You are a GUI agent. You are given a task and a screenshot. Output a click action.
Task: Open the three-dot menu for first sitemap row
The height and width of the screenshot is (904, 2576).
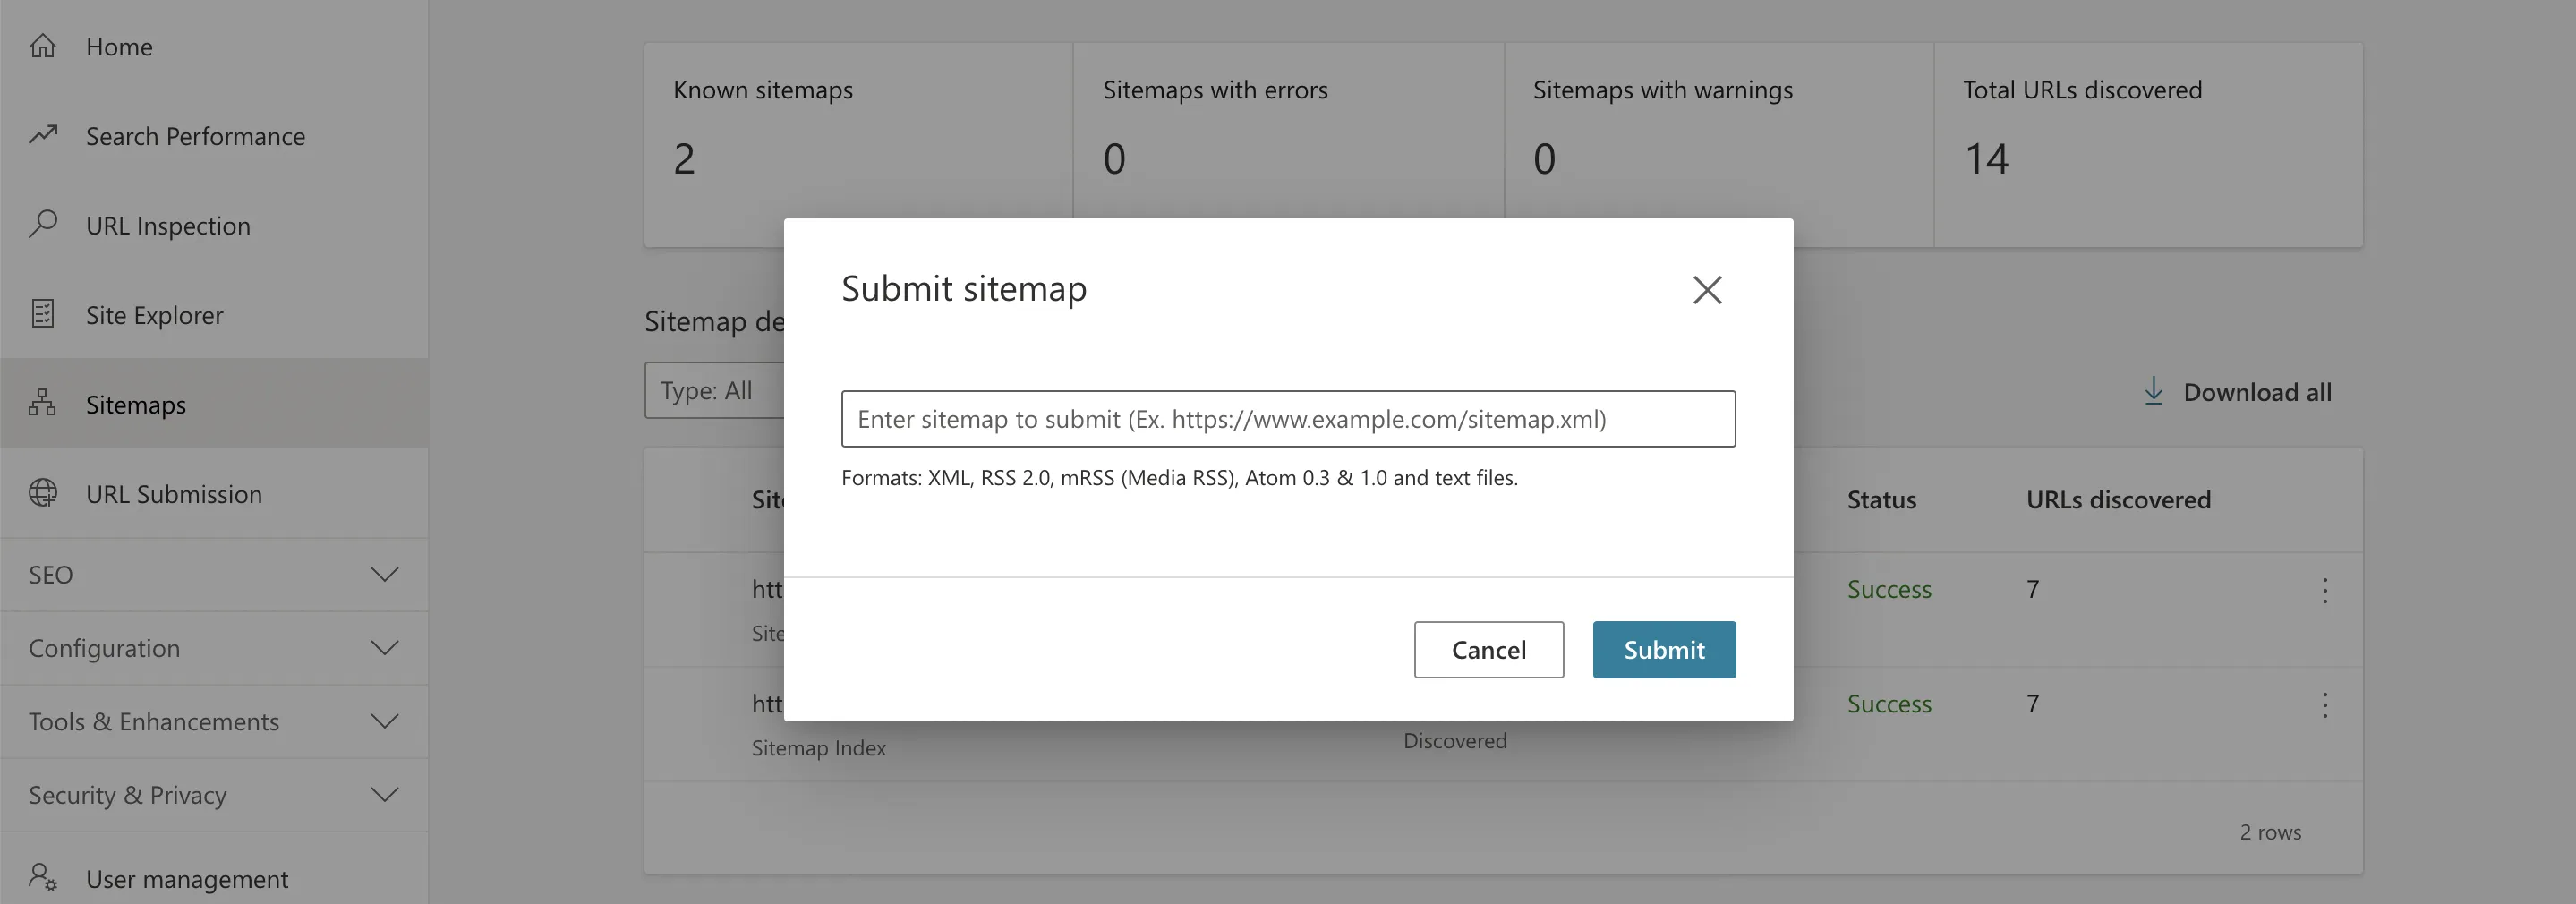click(x=2325, y=590)
